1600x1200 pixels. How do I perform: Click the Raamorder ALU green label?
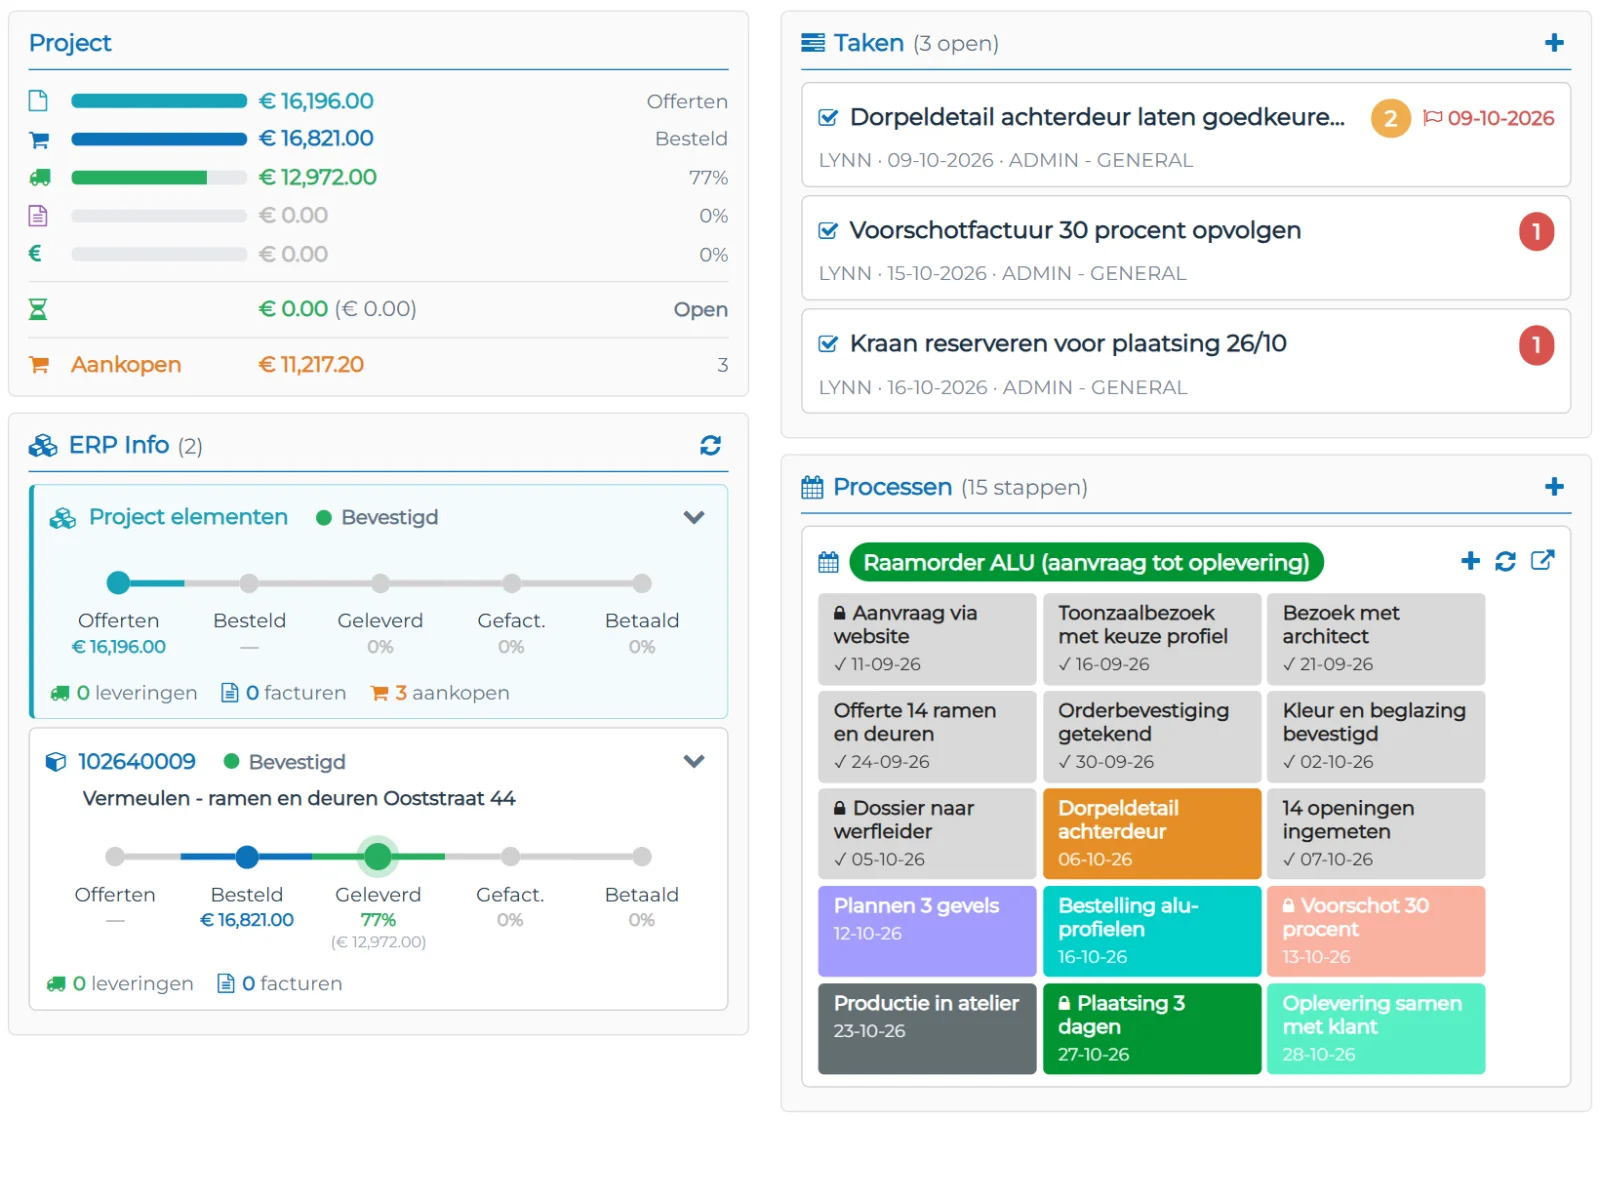click(x=1086, y=562)
